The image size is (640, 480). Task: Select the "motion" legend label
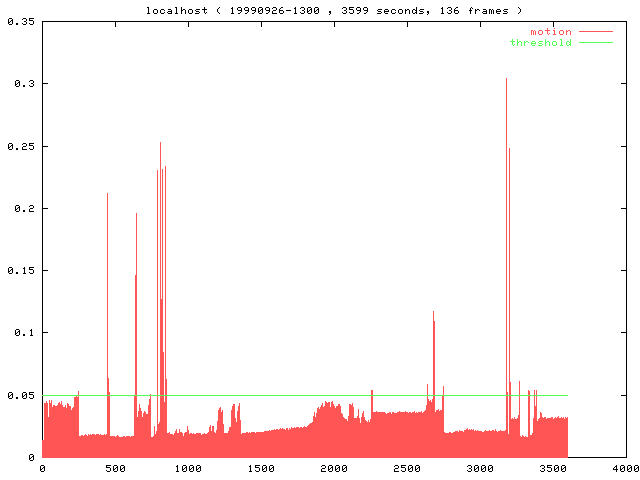(550, 32)
